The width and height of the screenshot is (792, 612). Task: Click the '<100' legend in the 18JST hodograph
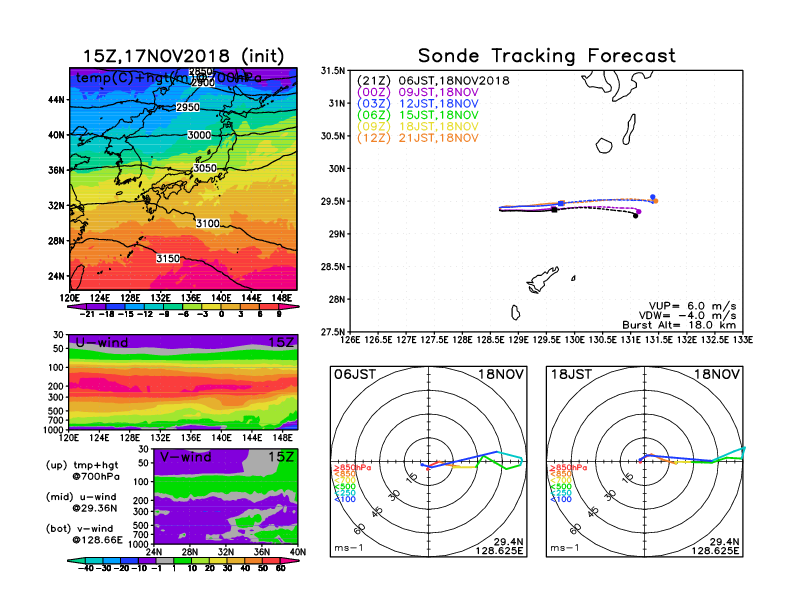(561, 499)
